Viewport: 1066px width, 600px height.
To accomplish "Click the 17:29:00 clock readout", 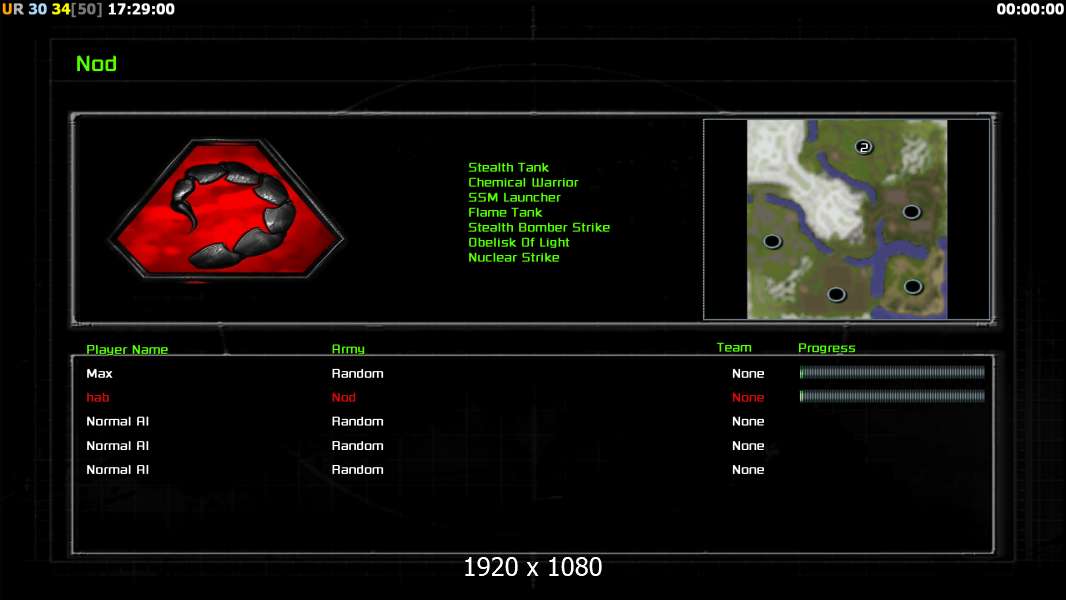I will click(x=141, y=9).
